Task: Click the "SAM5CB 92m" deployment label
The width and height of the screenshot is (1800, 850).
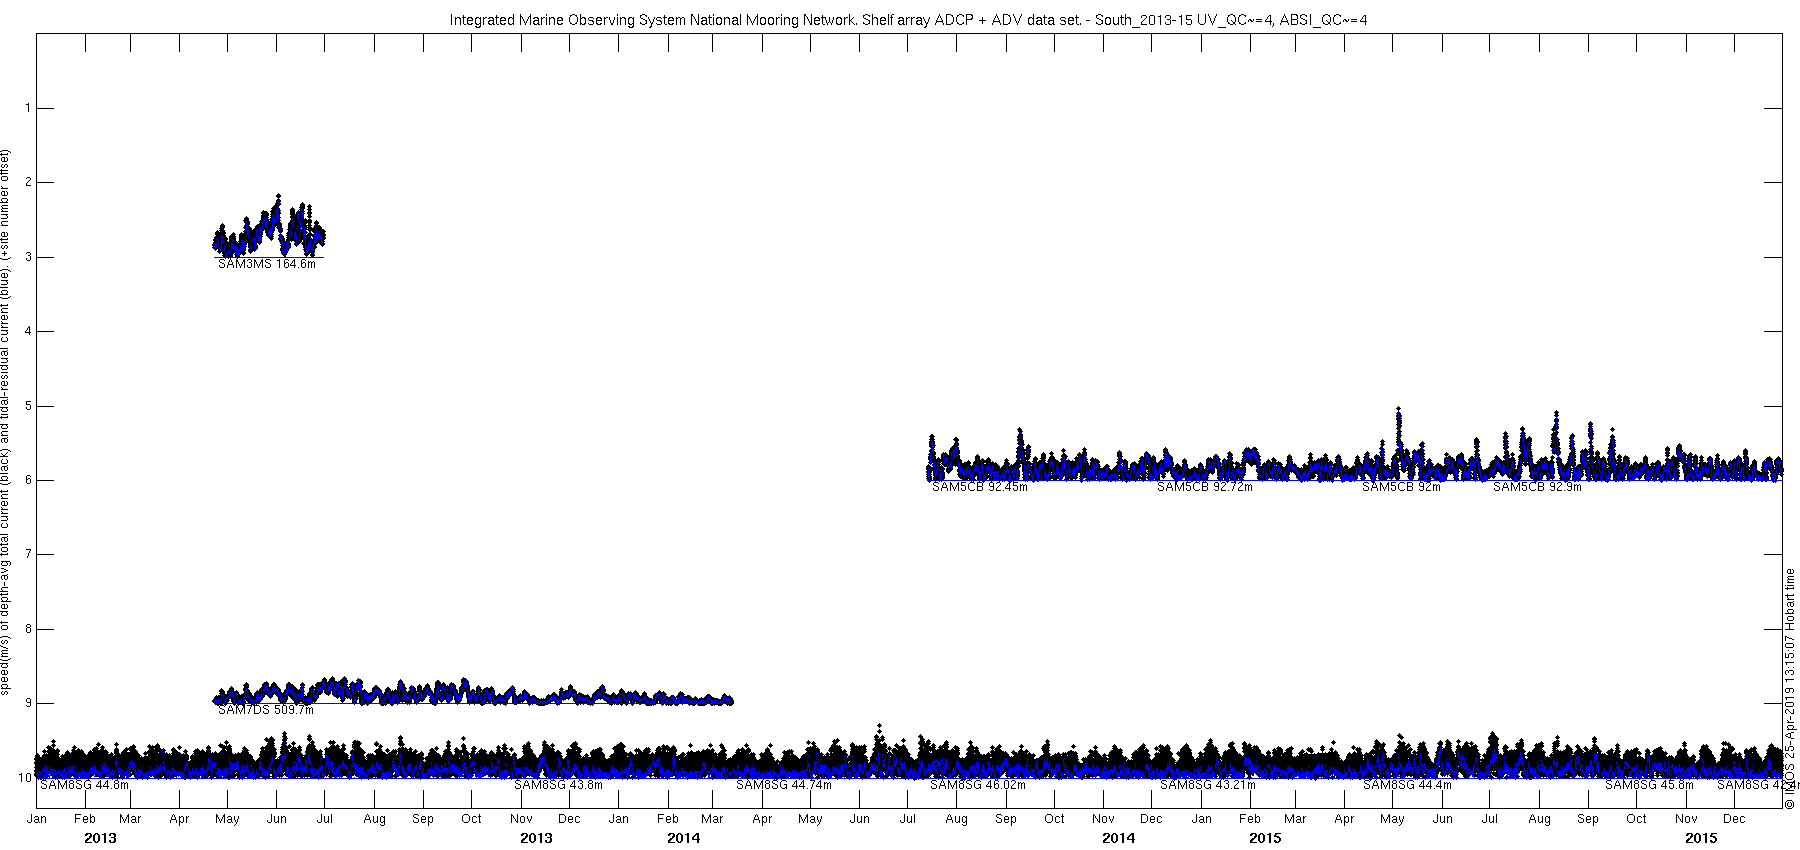Action: (1401, 487)
